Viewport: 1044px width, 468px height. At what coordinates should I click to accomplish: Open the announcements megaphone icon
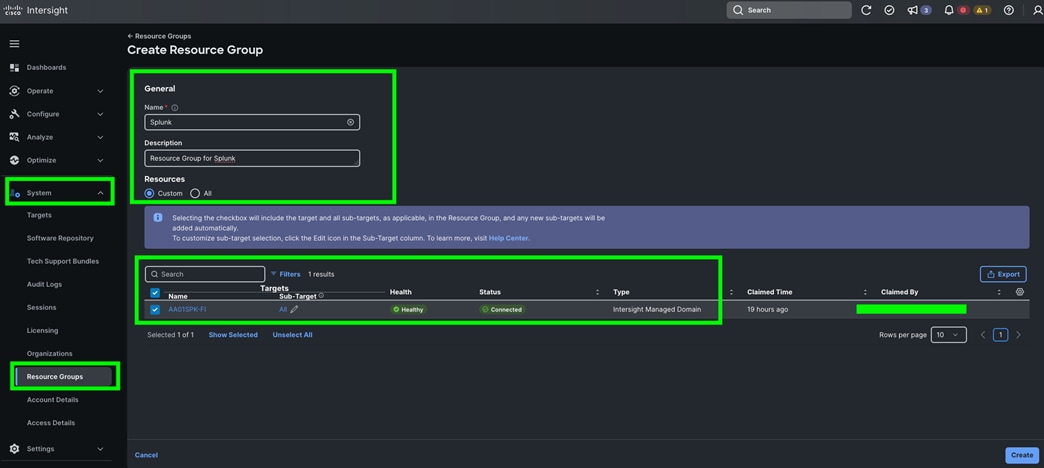912,10
